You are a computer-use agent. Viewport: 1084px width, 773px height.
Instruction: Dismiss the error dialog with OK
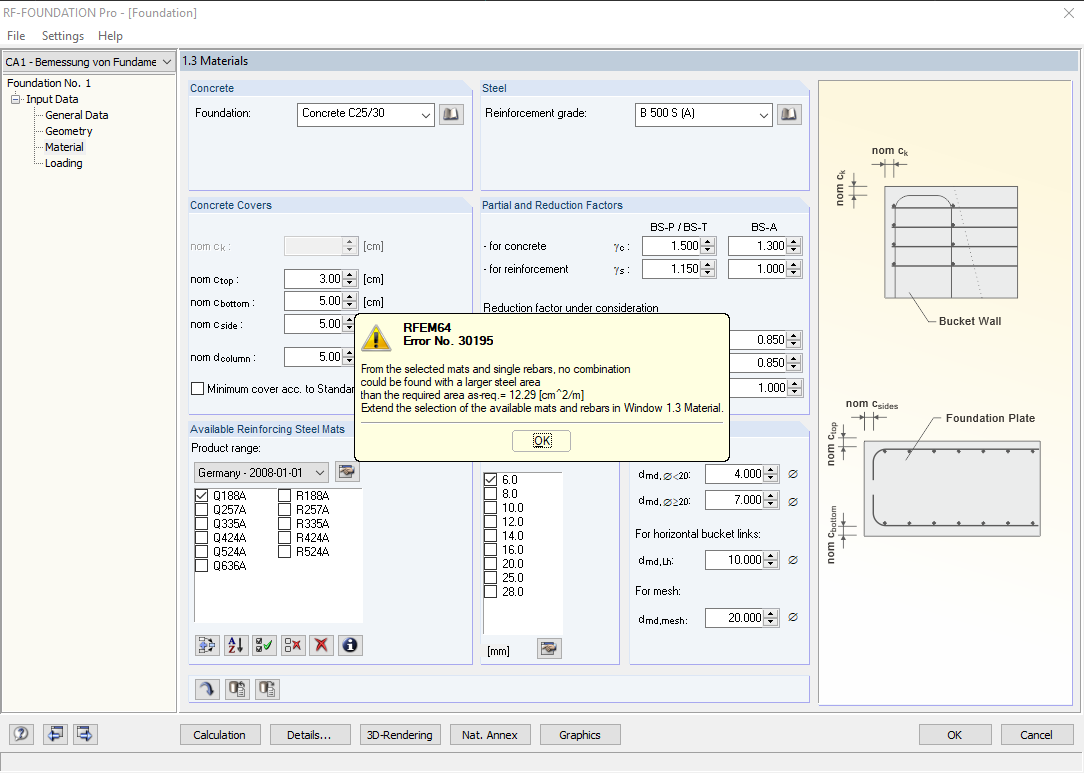pyautogui.click(x=541, y=441)
